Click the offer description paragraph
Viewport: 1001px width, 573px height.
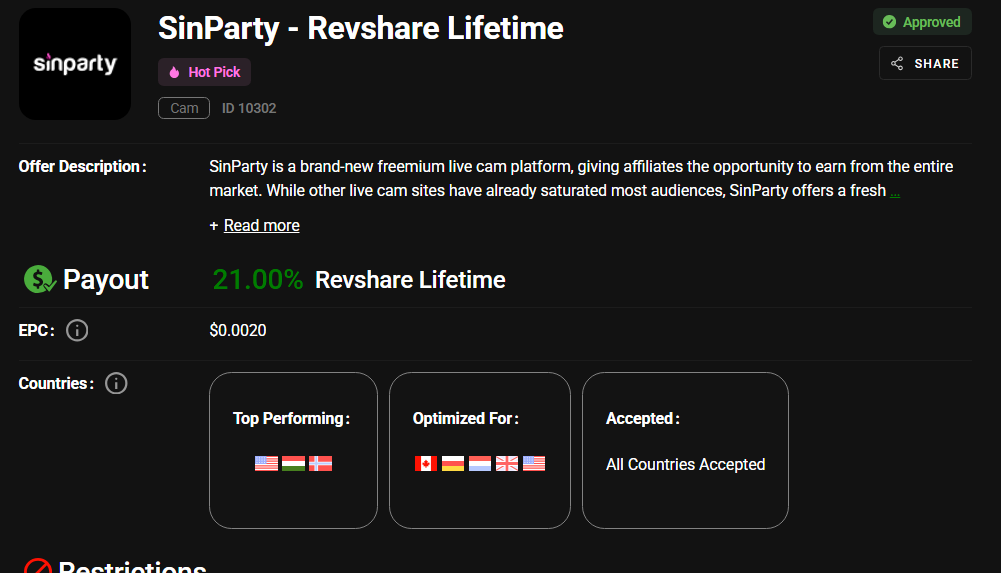coord(581,179)
